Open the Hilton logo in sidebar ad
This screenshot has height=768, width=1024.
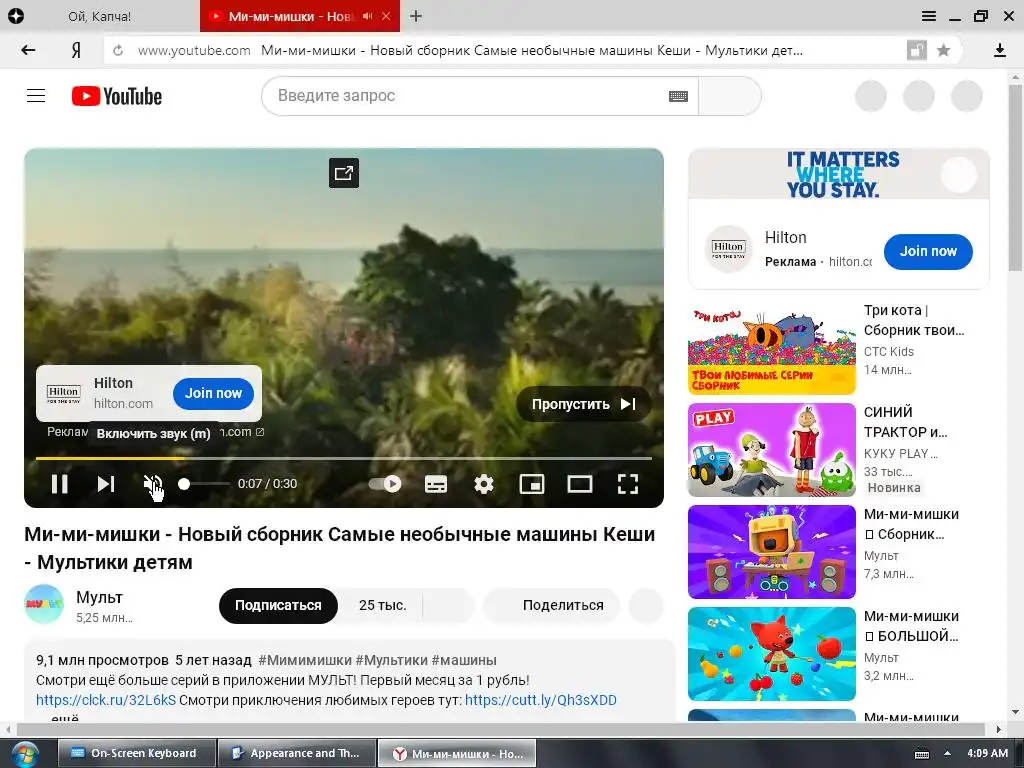click(728, 249)
